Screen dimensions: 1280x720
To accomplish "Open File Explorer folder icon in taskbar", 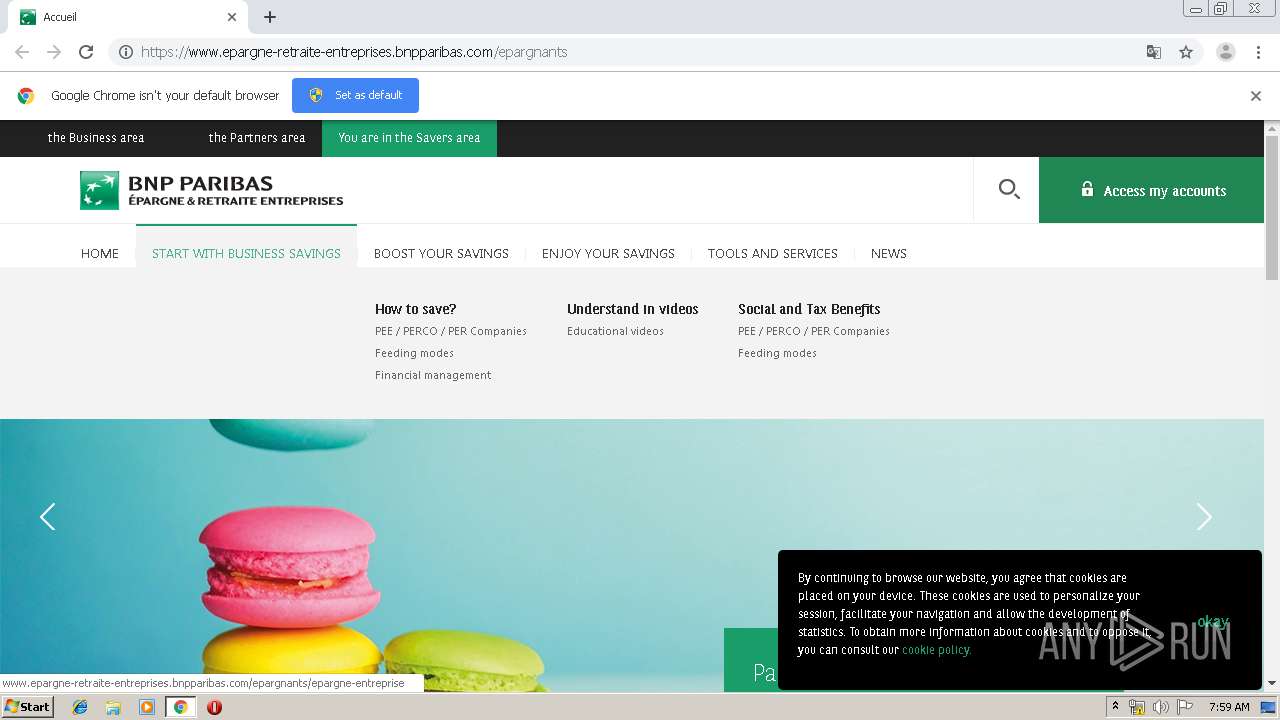I will (x=113, y=707).
